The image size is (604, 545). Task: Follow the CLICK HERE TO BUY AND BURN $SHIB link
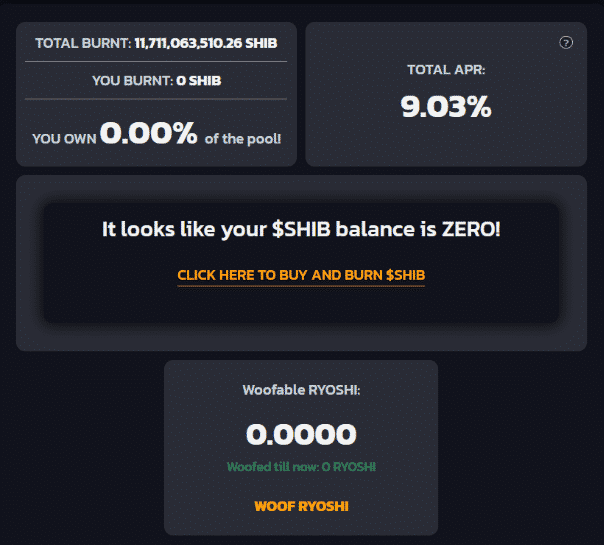pyautogui.click(x=301, y=275)
